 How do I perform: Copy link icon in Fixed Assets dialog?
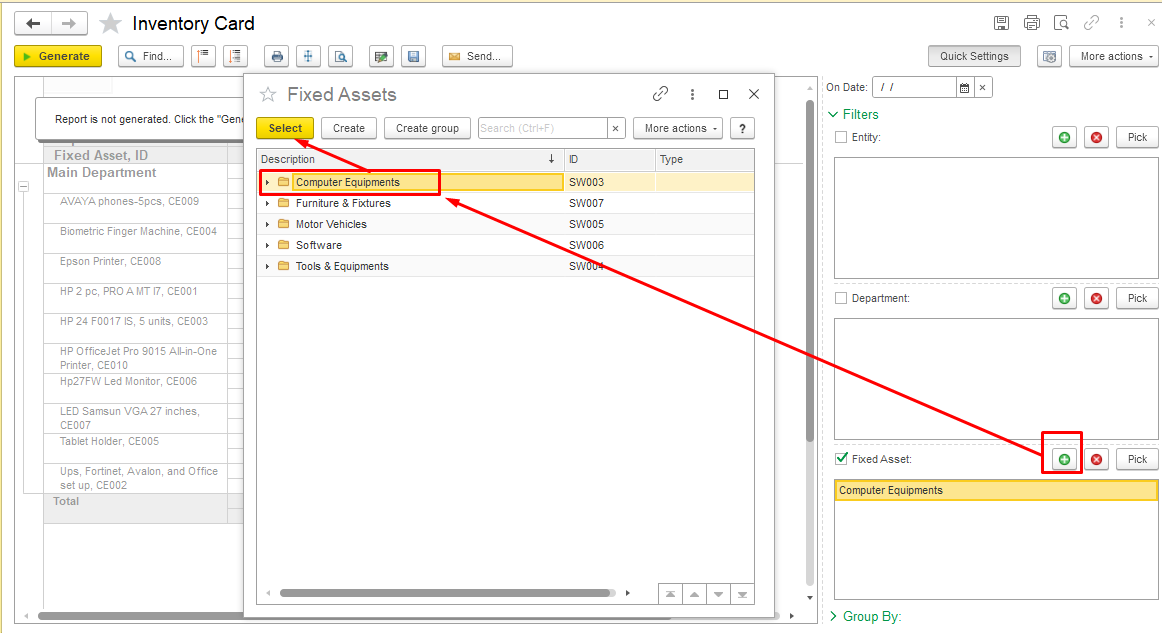click(x=660, y=94)
